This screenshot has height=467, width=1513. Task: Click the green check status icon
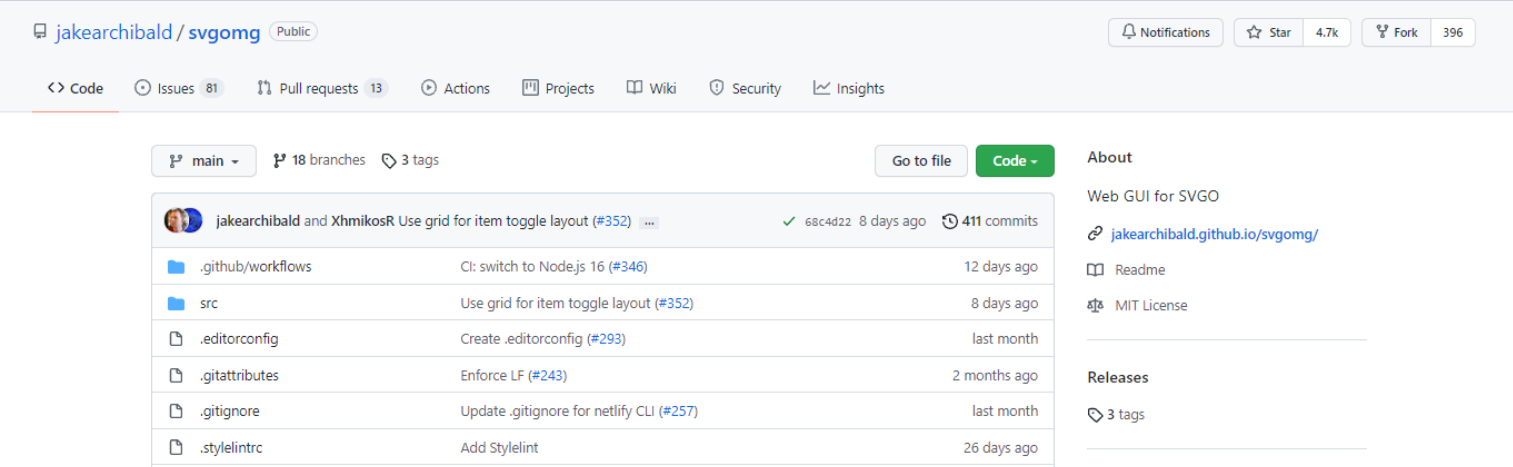790,221
